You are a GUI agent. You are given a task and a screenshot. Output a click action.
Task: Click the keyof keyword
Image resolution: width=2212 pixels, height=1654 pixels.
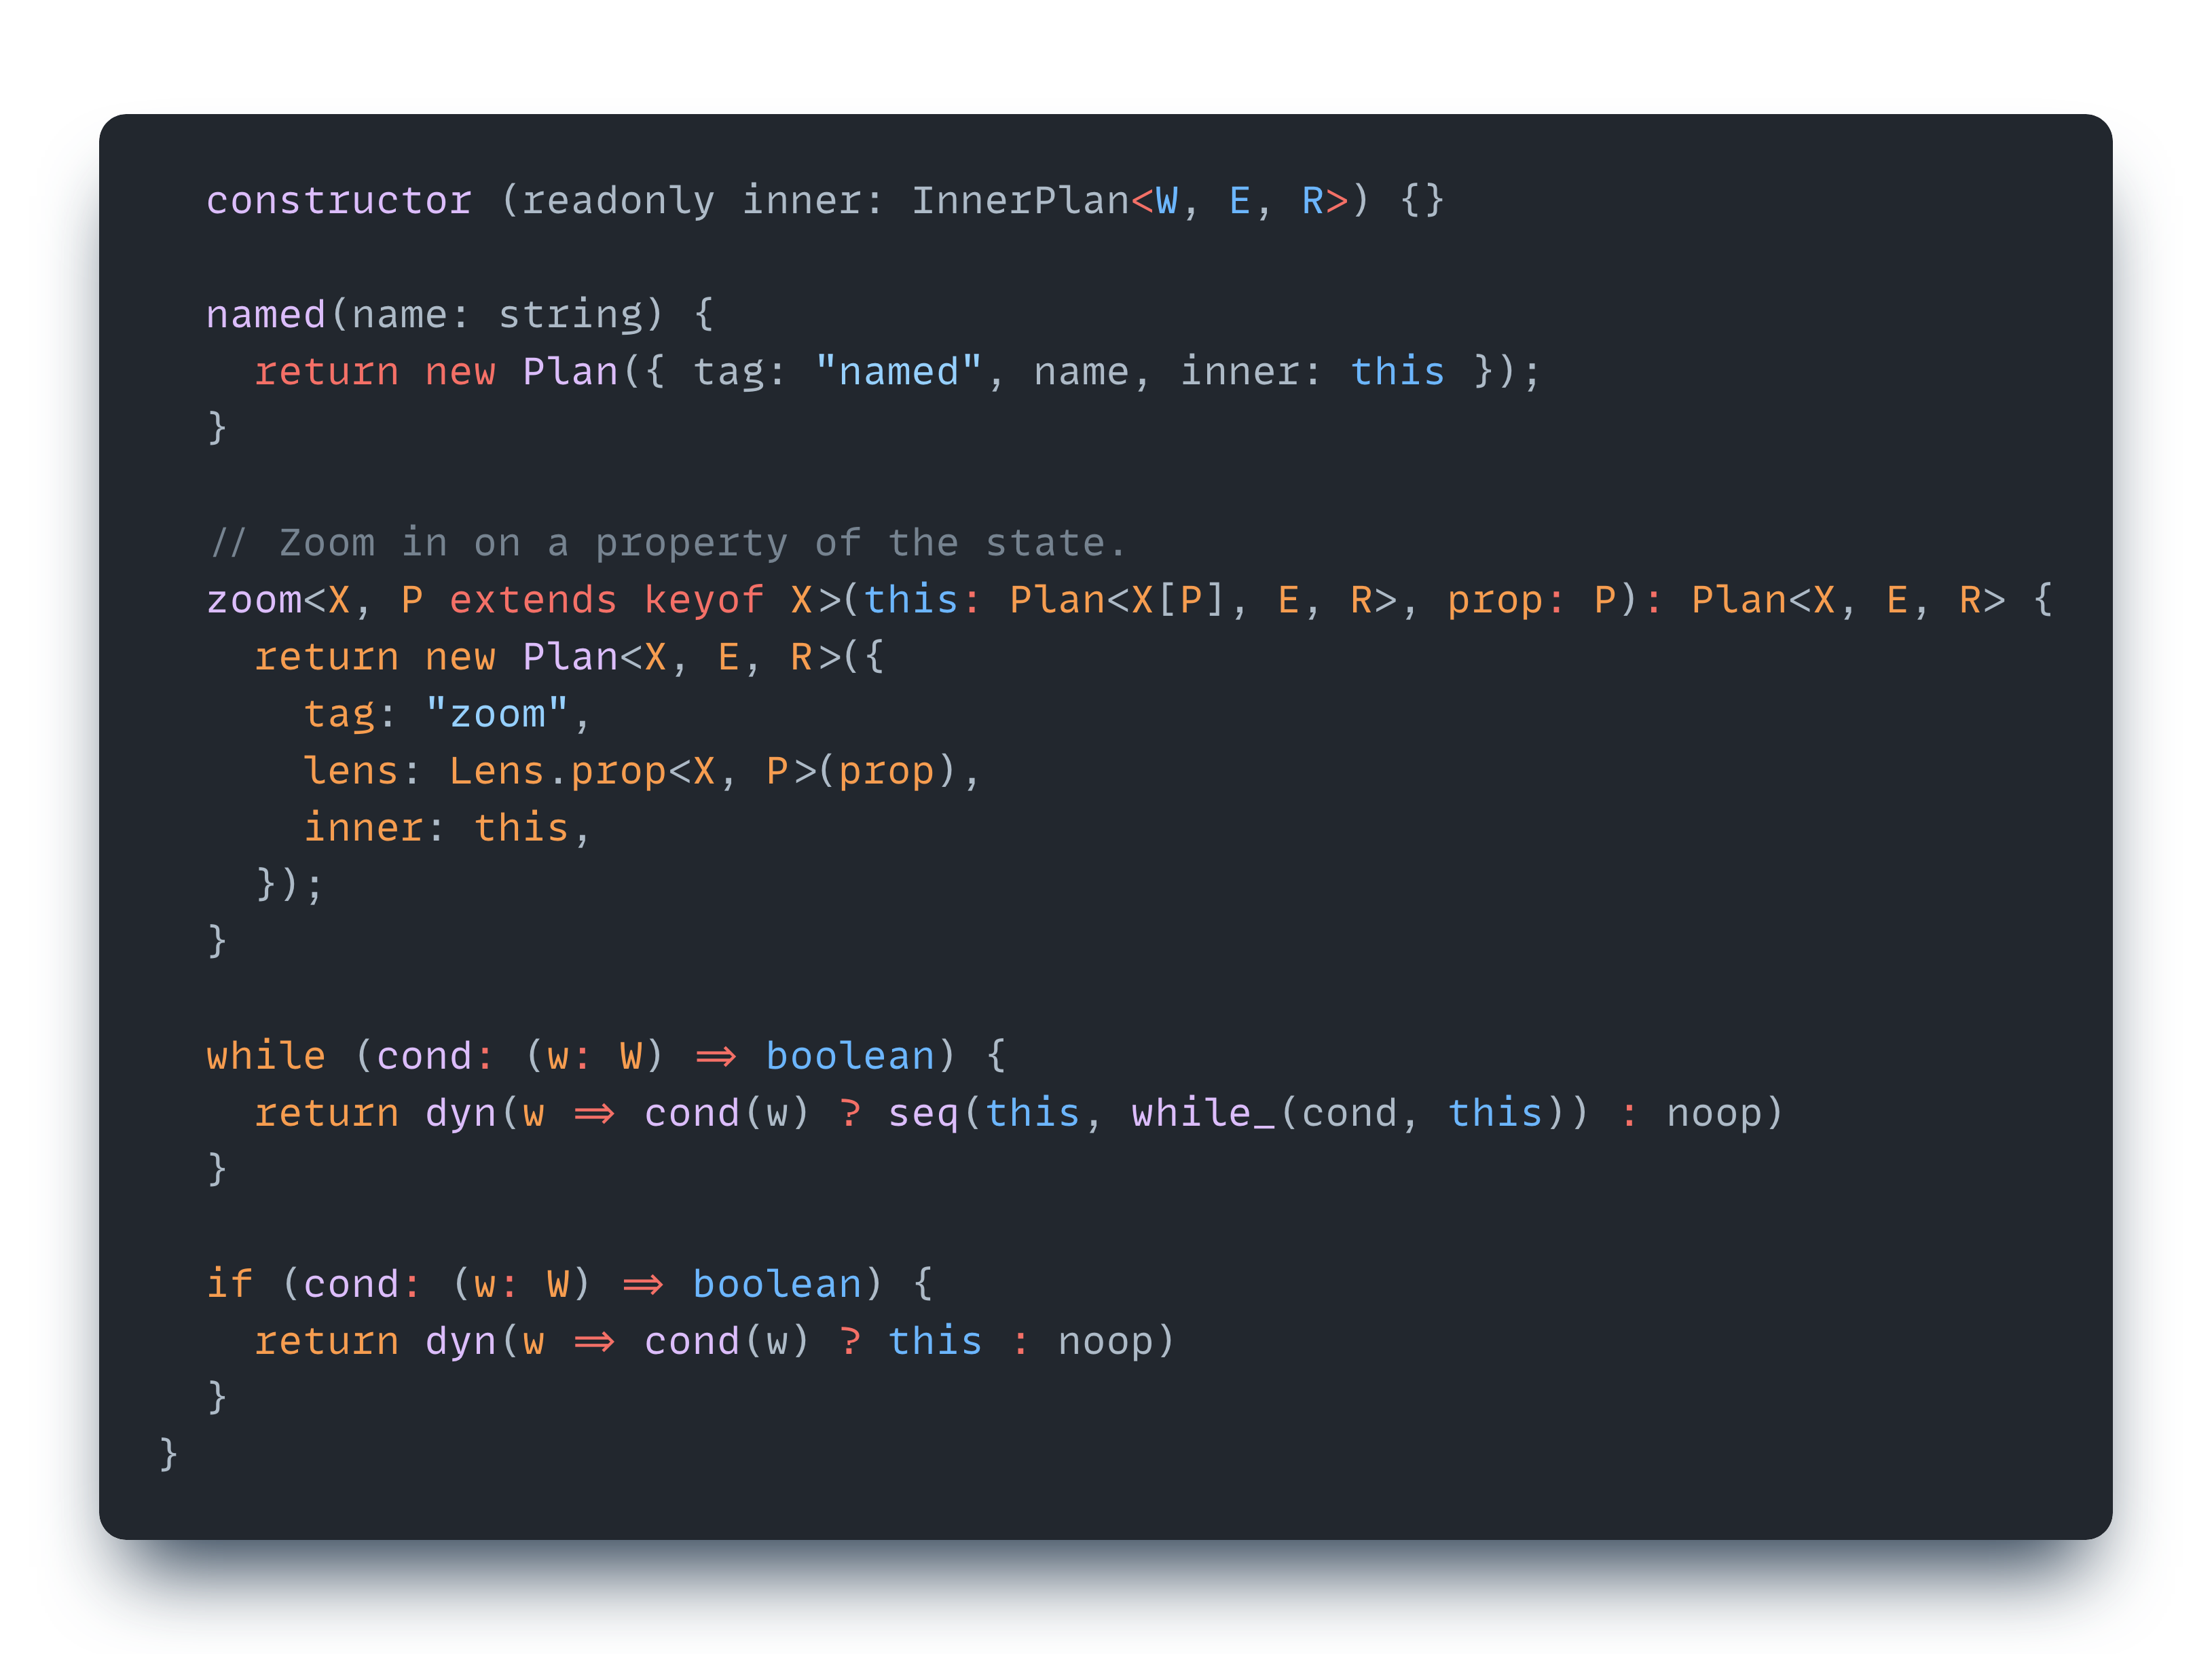703,600
